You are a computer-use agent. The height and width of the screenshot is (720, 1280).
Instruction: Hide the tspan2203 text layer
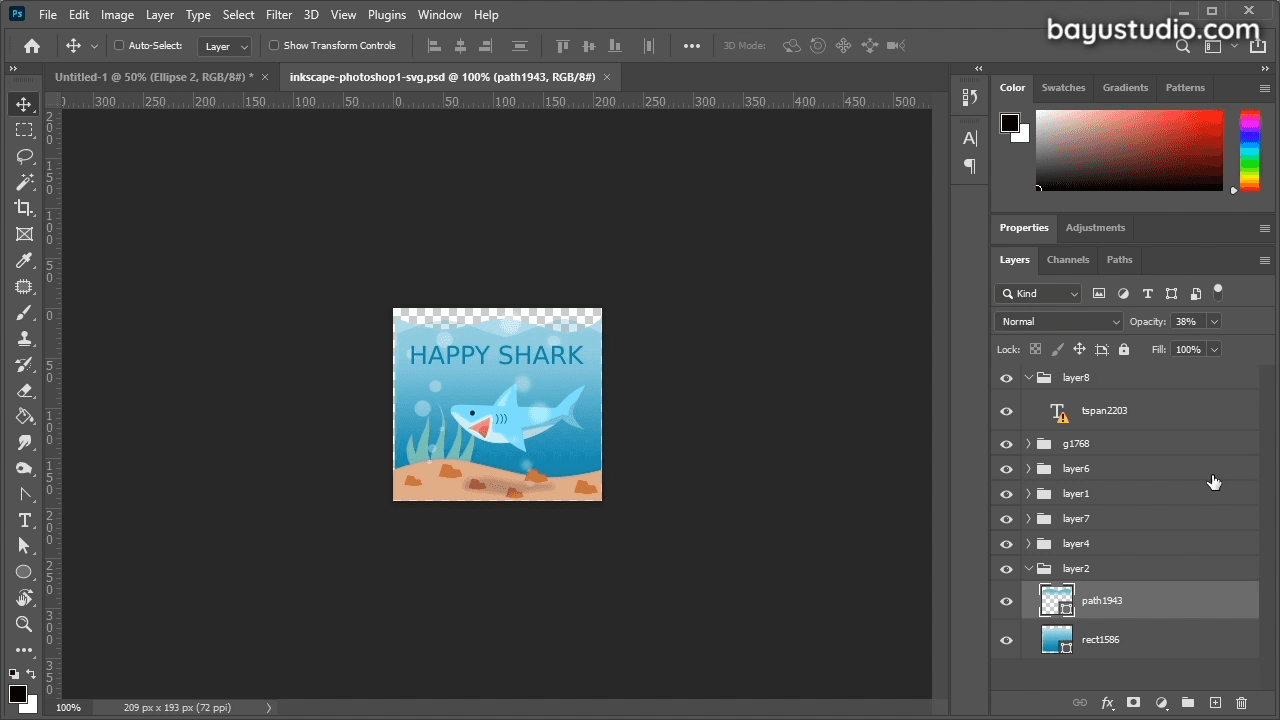[x=1006, y=411]
